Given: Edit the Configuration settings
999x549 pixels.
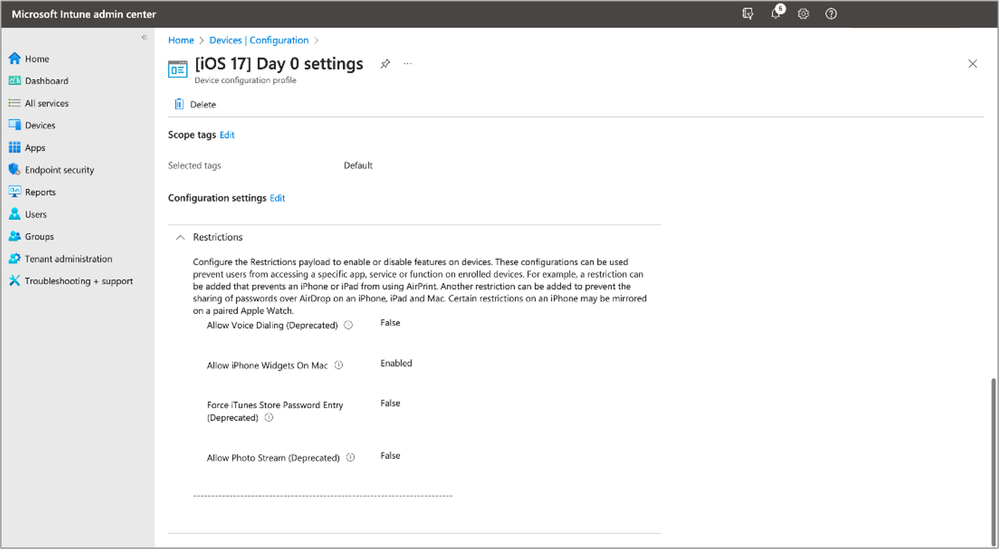Looking at the screenshot, I should (x=277, y=198).
